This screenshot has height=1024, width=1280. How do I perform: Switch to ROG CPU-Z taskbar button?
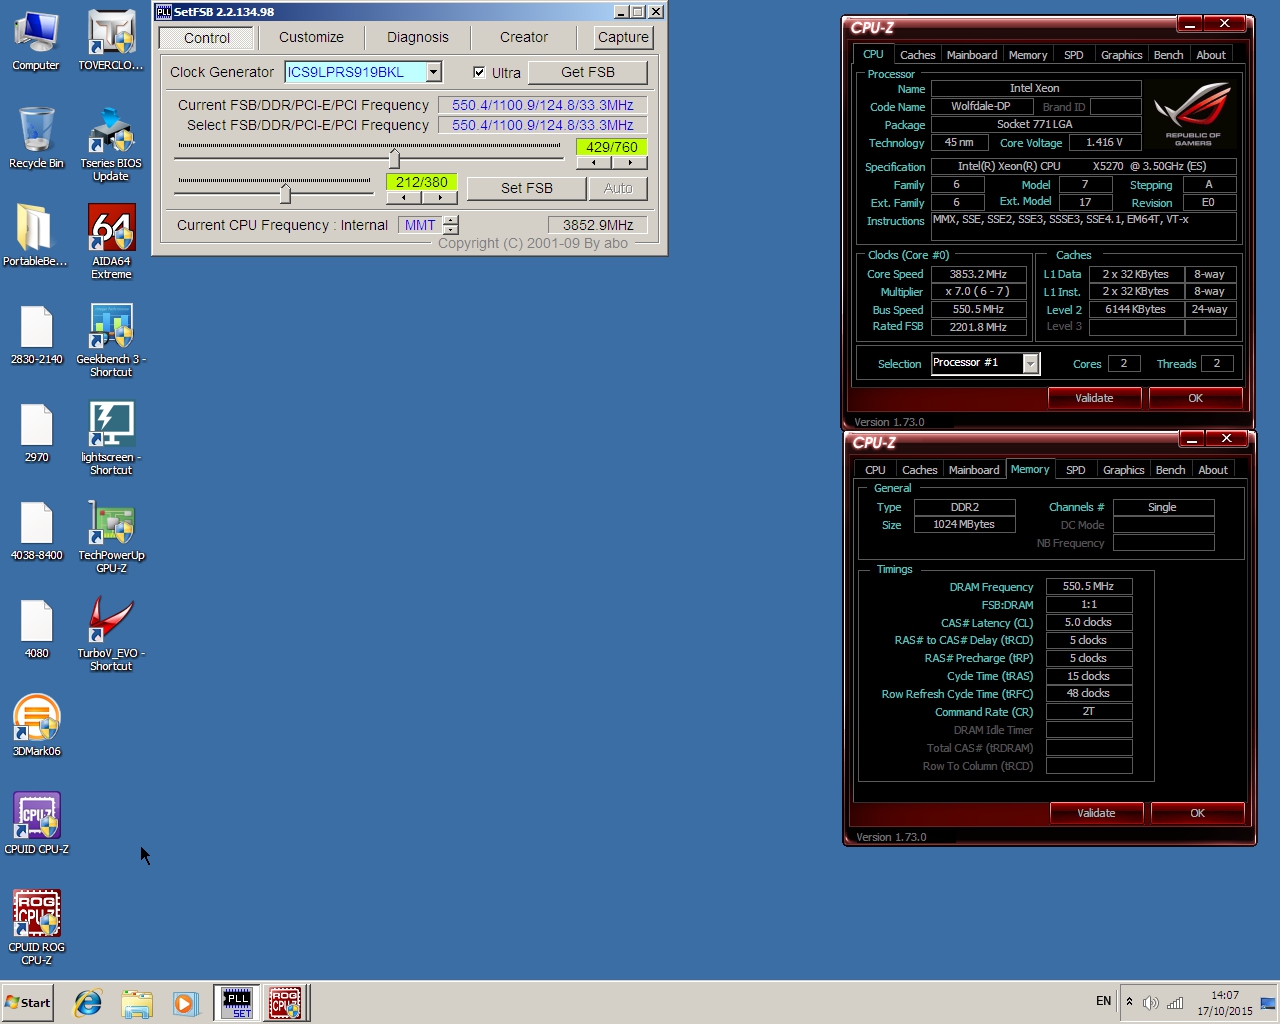tap(285, 1003)
